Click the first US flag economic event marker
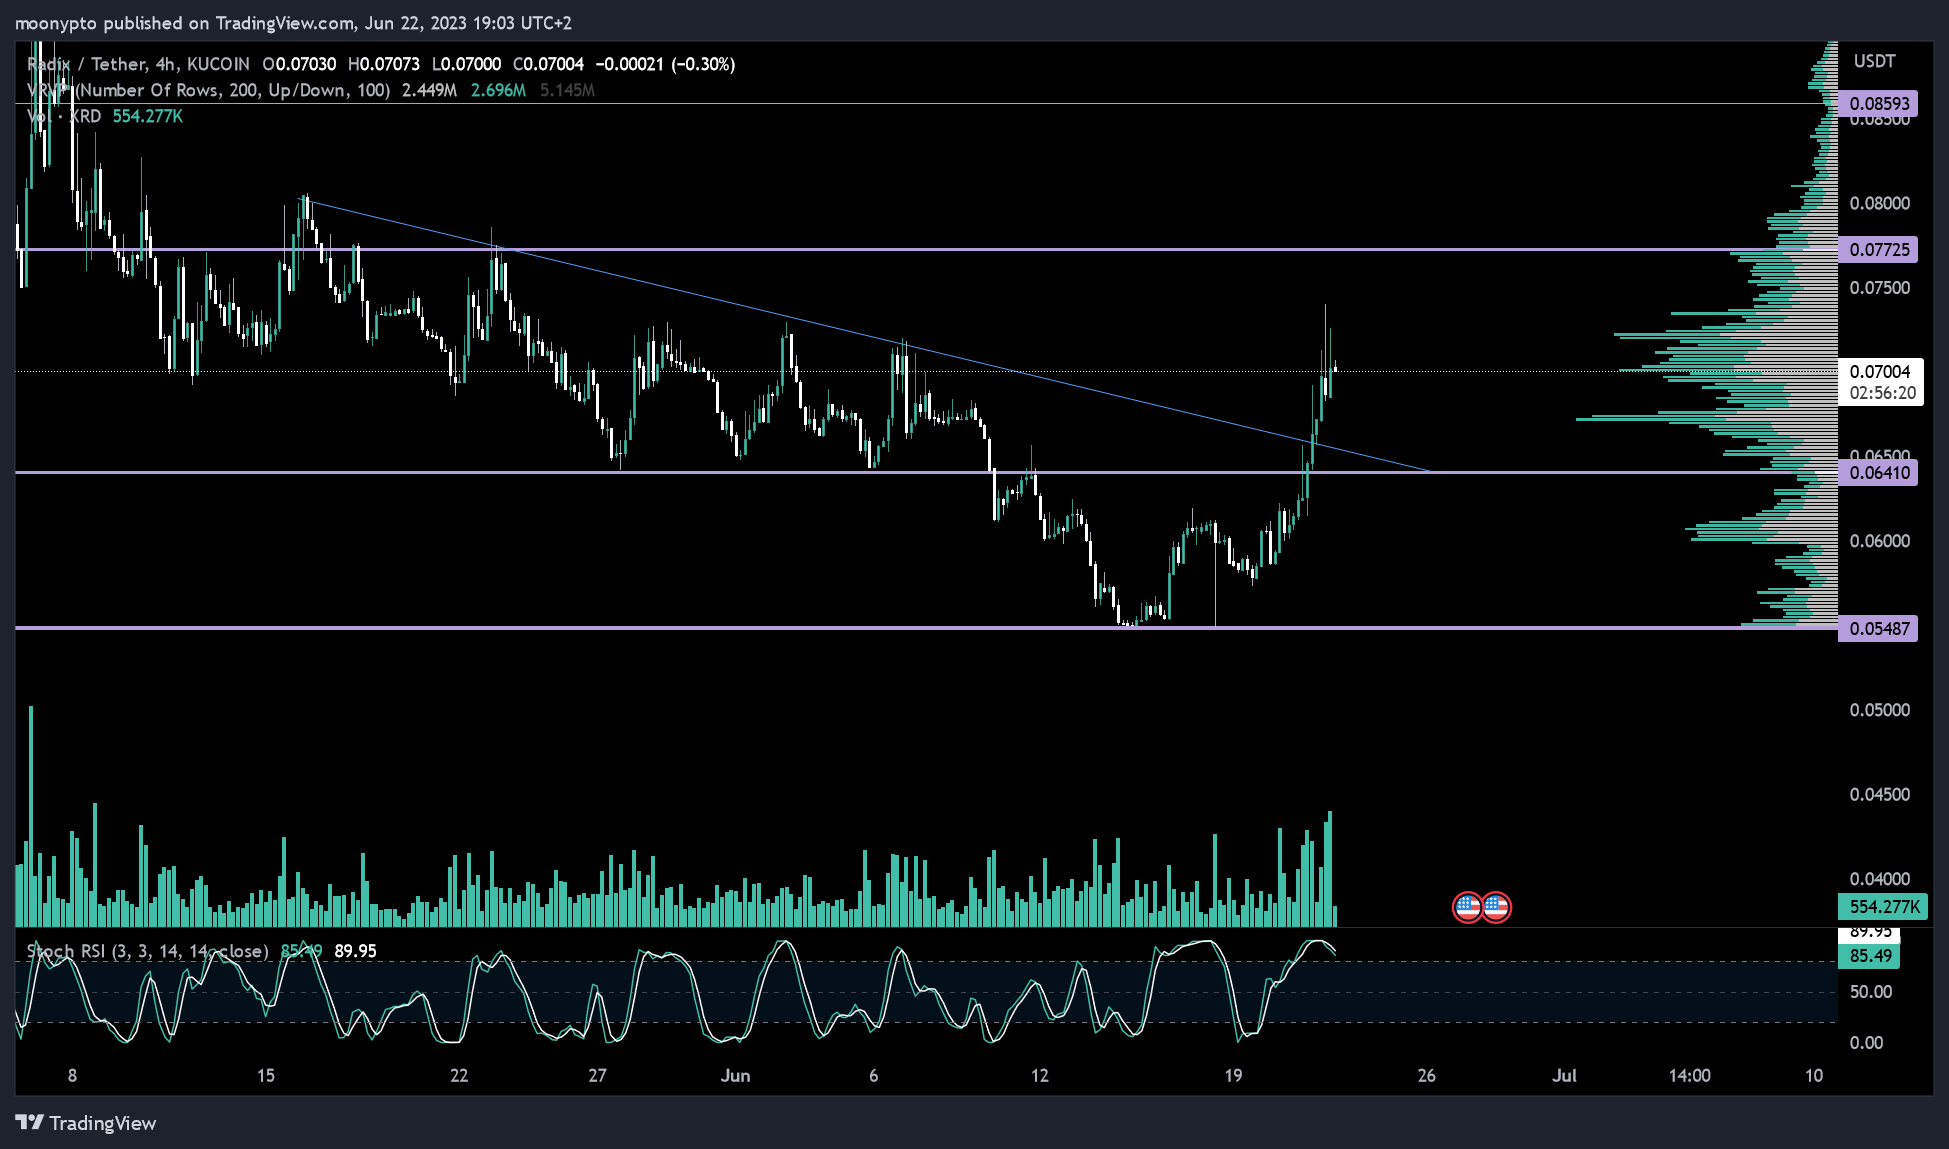Viewport: 1949px width, 1149px height. coord(1467,907)
